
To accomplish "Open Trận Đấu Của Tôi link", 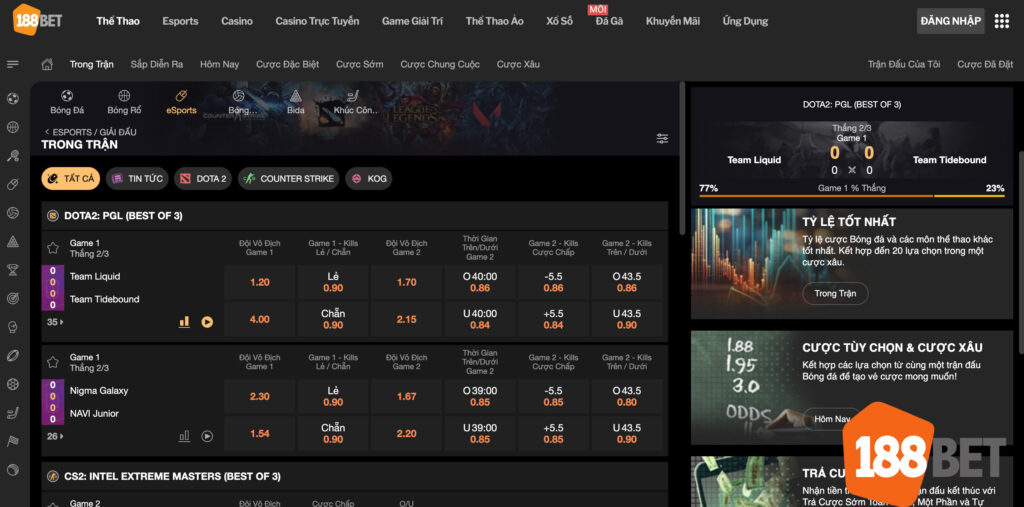I will click(x=904, y=64).
